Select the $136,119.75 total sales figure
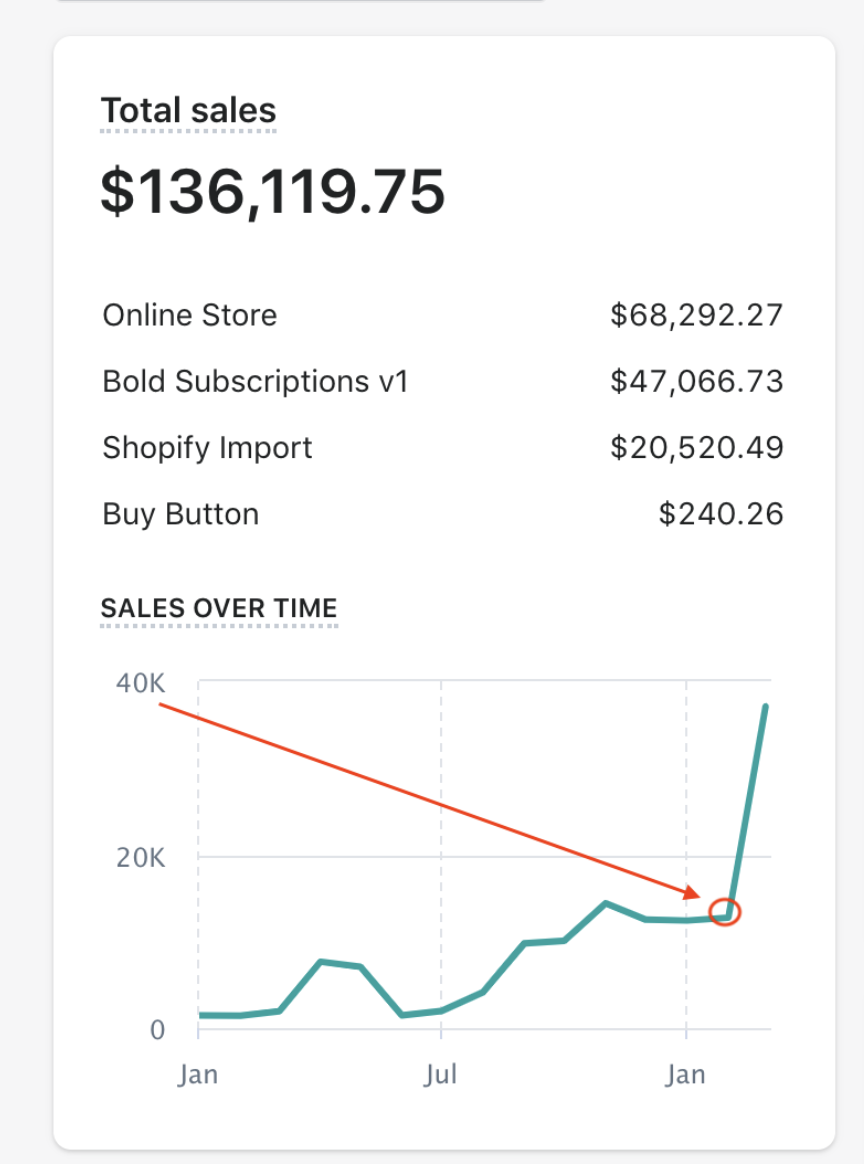Viewport: 864px width, 1166px height. [x=271, y=192]
